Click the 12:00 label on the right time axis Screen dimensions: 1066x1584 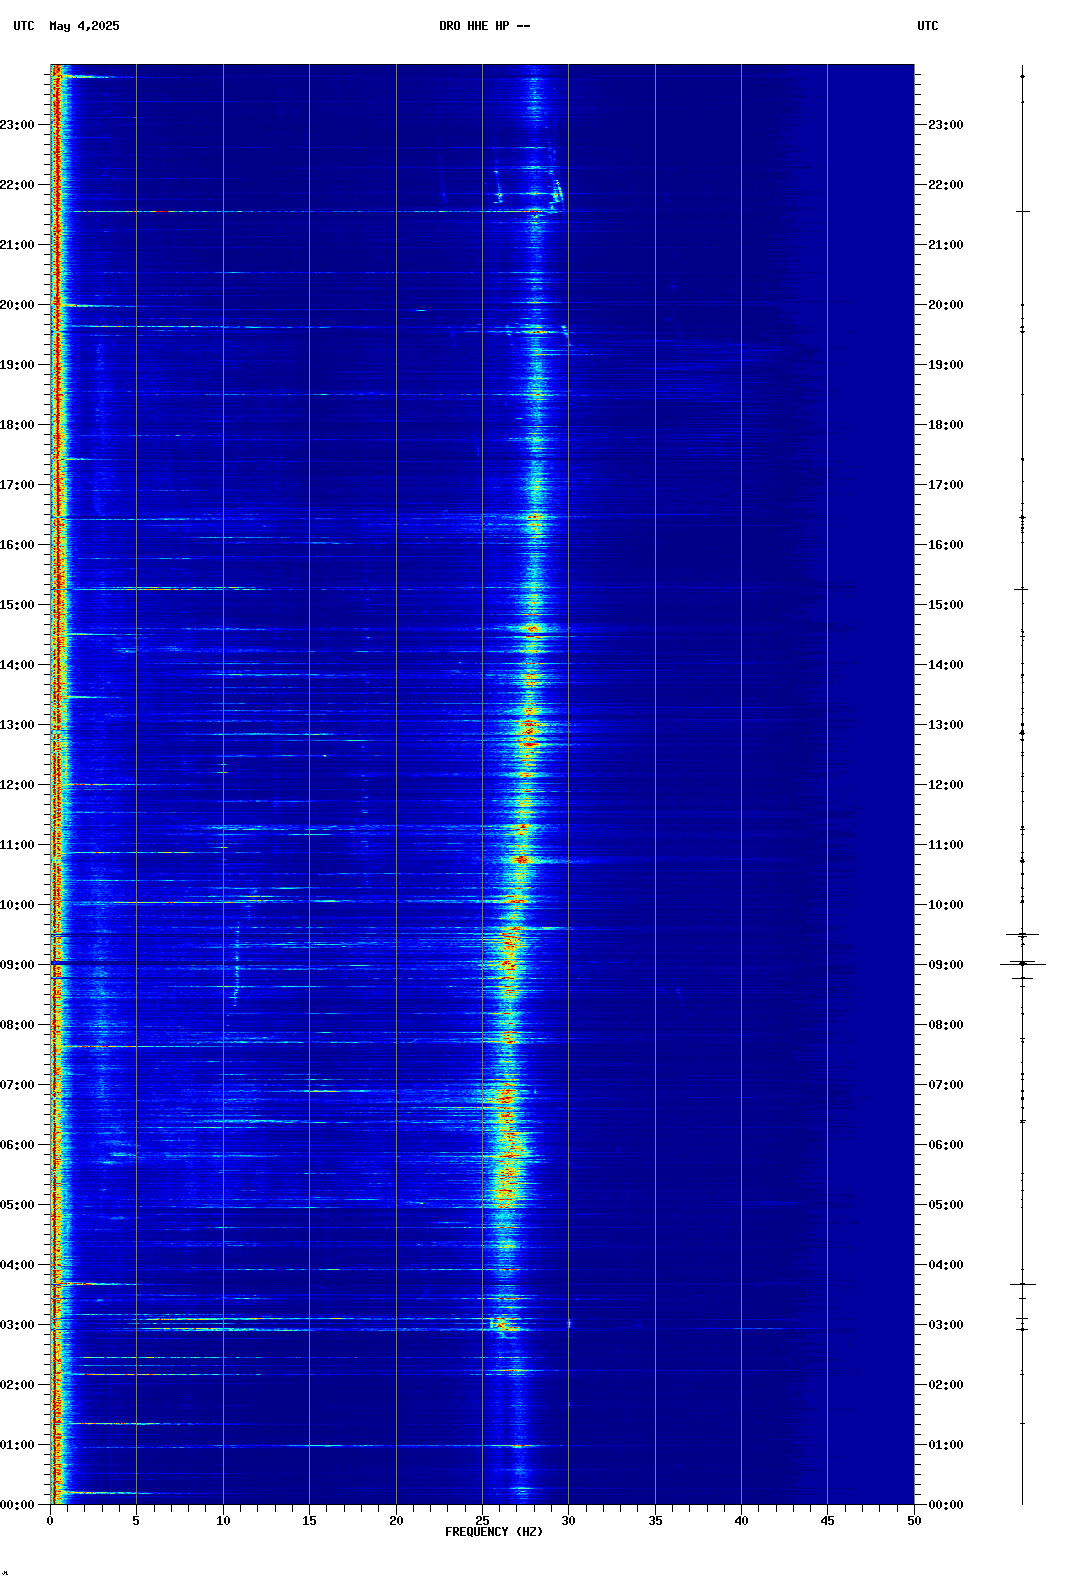(946, 785)
